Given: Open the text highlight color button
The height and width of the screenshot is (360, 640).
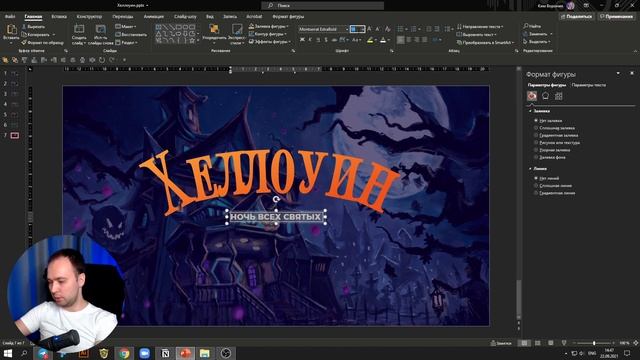Looking at the screenshot, I should click(x=371, y=40).
